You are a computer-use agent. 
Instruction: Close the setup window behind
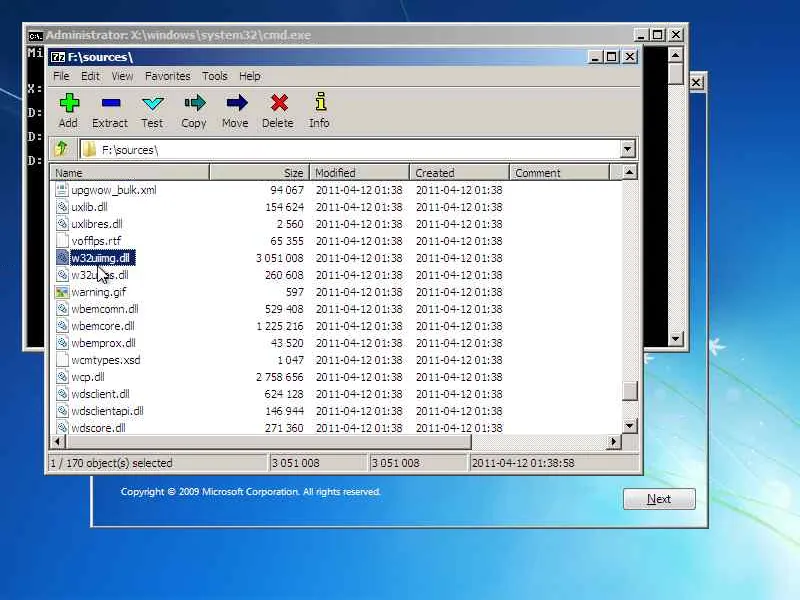coord(696,82)
